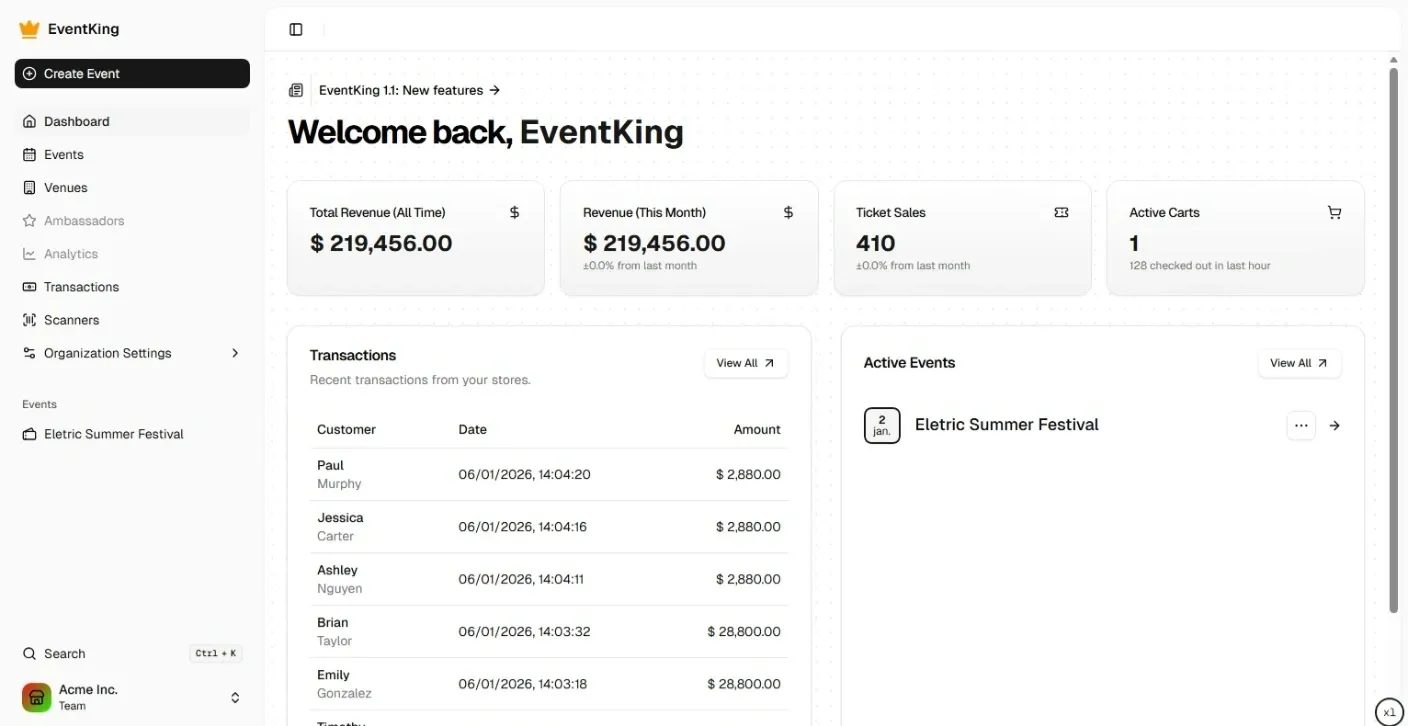Click the arrow next to Eletric Summer Festival
The image size is (1408, 726).
(1334, 425)
